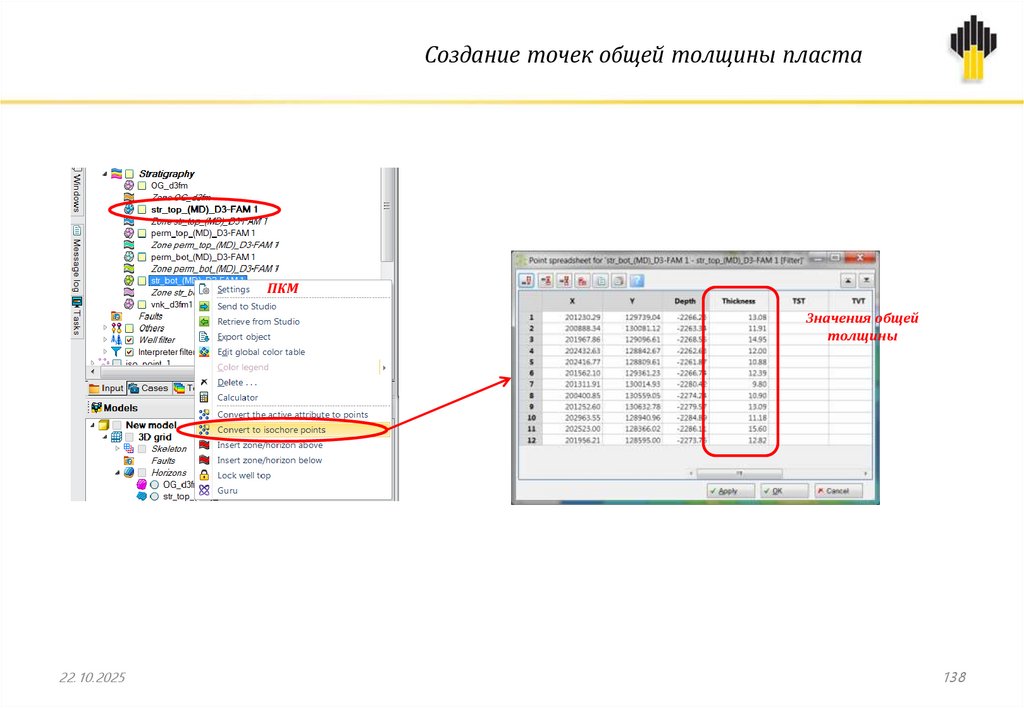The height and width of the screenshot is (708, 1024).
Task: Expand the Interpreter filter tree node
Action: (x=104, y=351)
